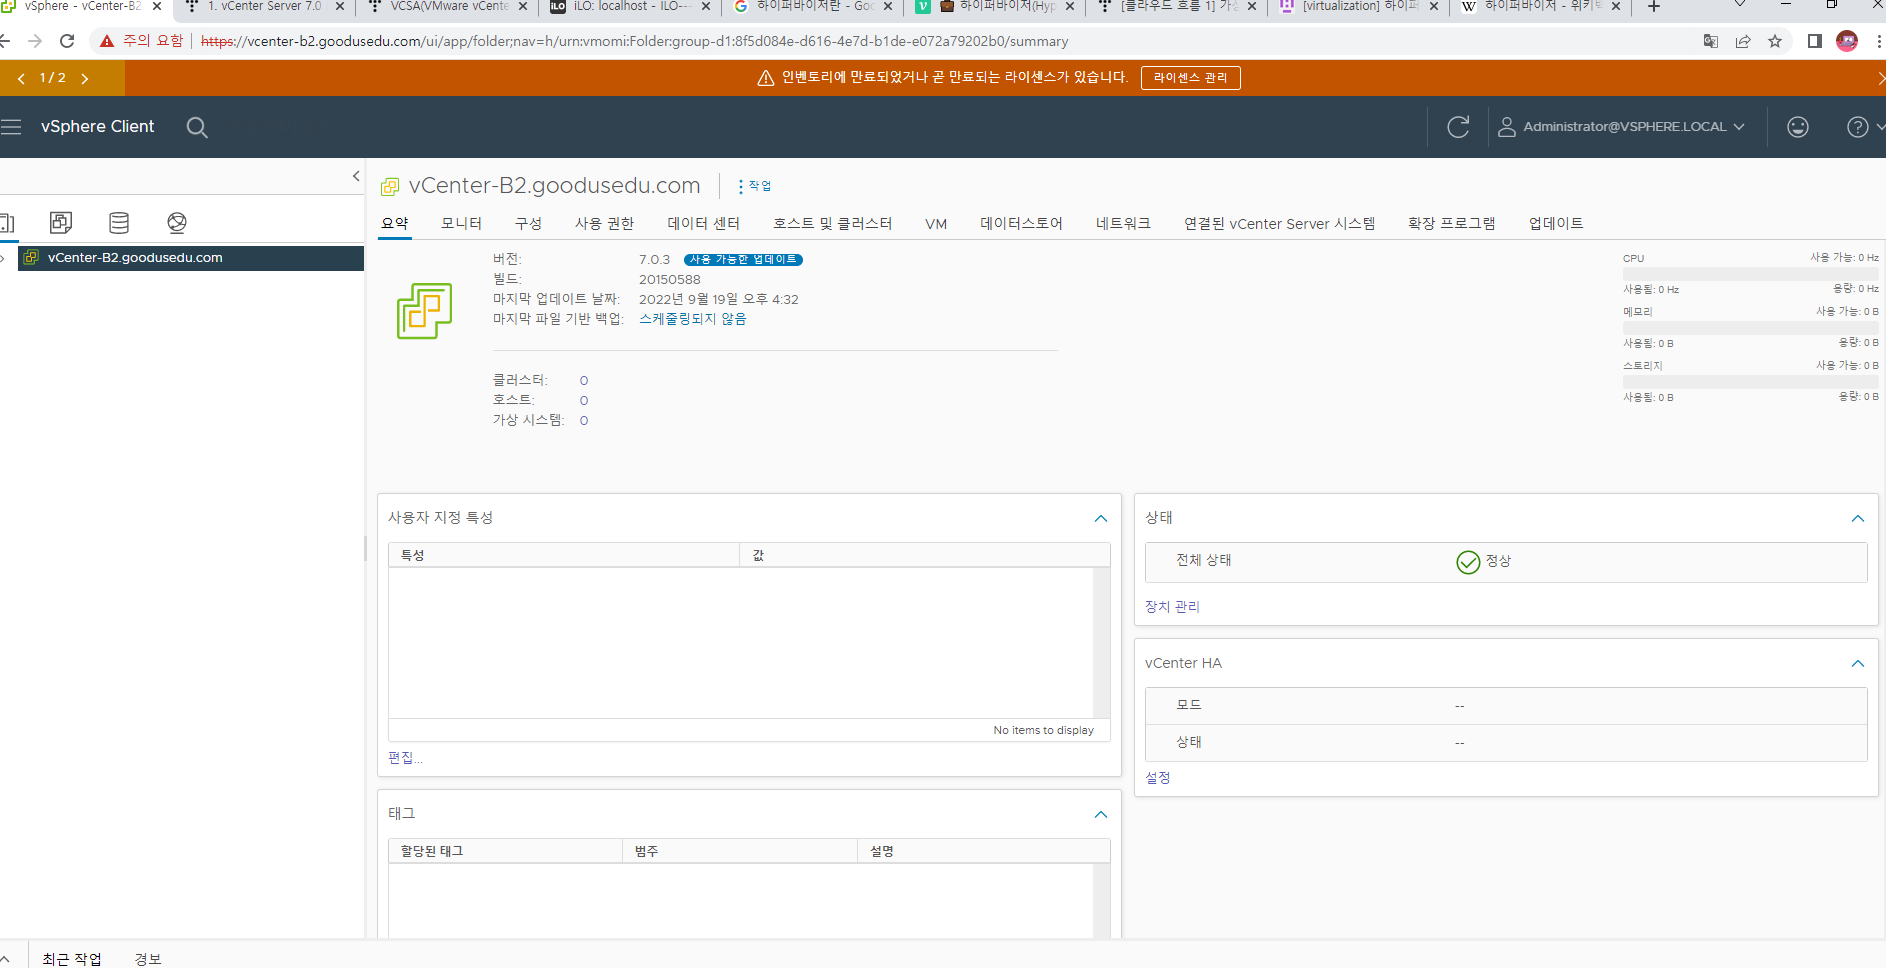Go to next notification banner
This screenshot has height=968, width=1886.
click(x=85, y=78)
